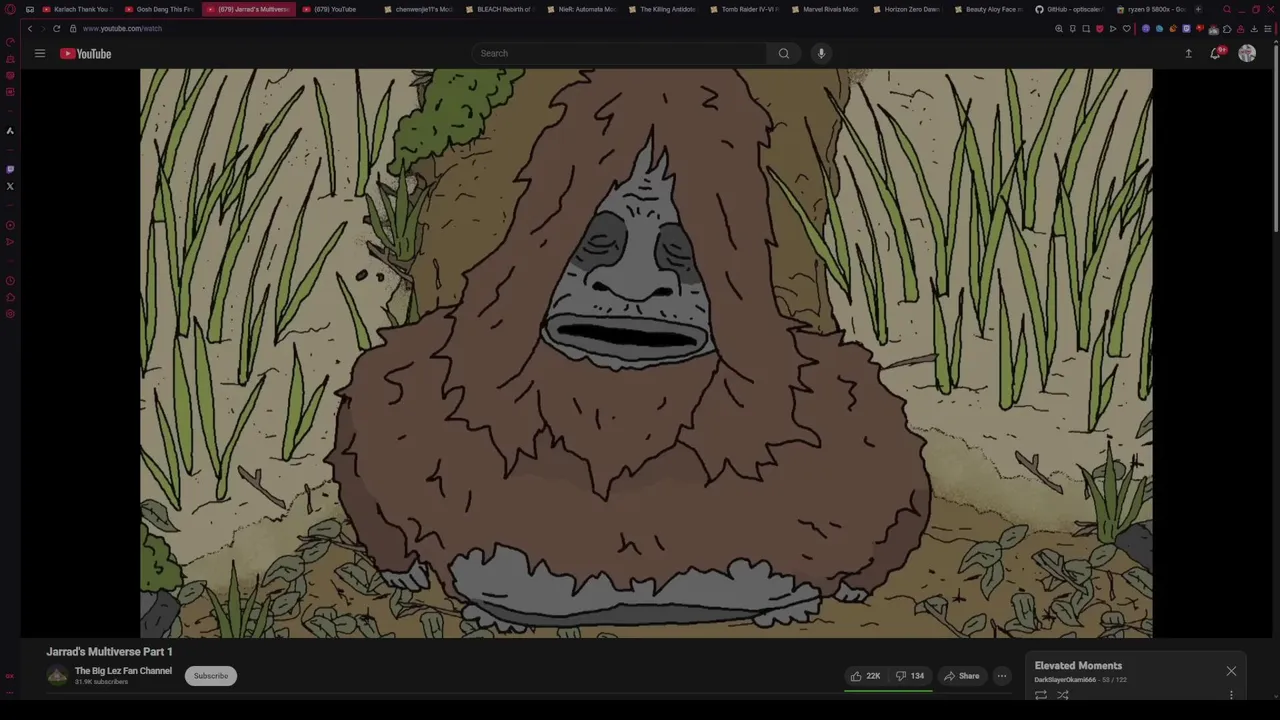Share the Jarrad's Multiverse video
Screen dimensions: 1280x720
click(x=962, y=676)
